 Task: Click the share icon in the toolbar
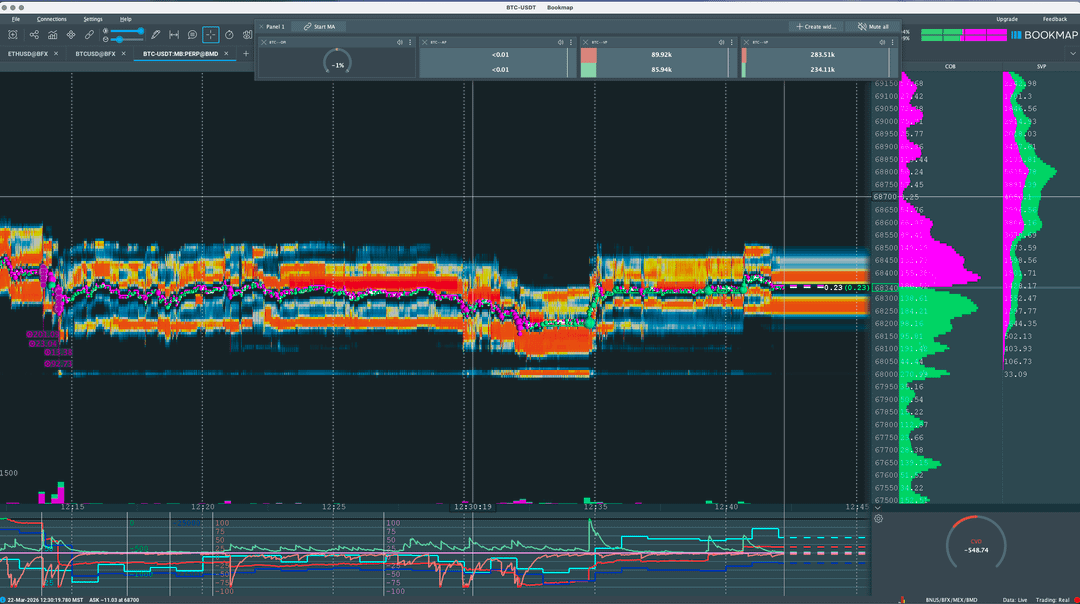pos(34,35)
